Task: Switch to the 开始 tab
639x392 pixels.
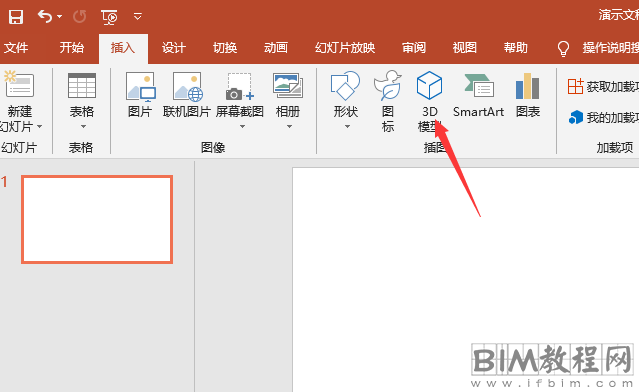Action: tap(72, 48)
